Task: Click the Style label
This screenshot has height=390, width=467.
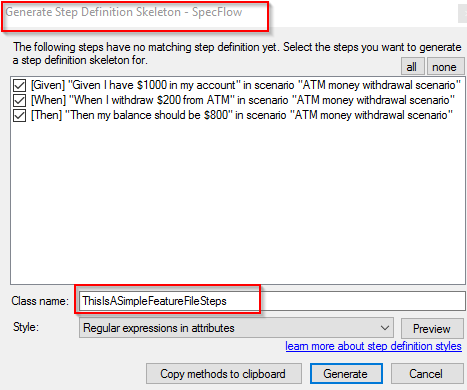Action: click(26, 327)
